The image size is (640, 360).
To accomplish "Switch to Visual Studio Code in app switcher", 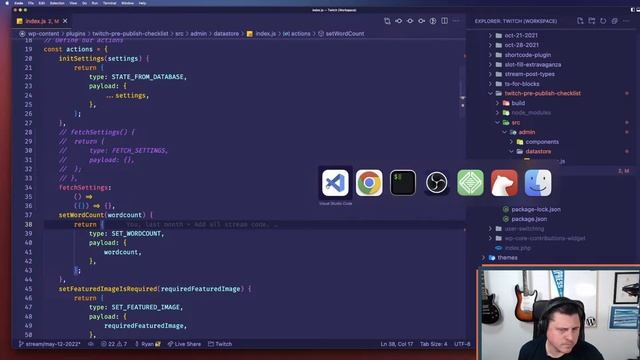I will (x=335, y=183).
